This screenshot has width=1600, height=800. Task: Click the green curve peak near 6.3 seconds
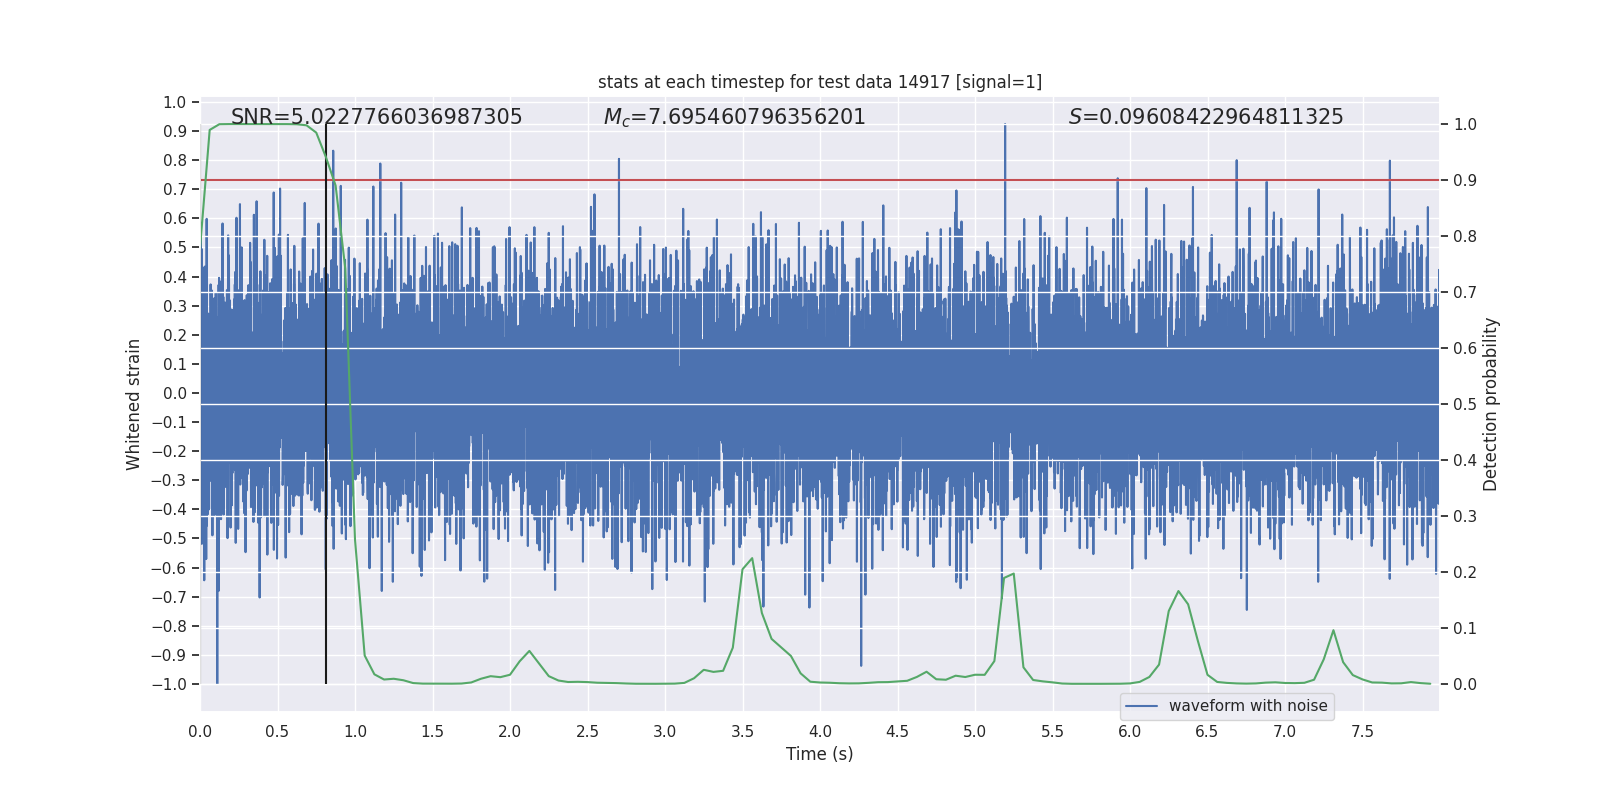(1178, 592)
